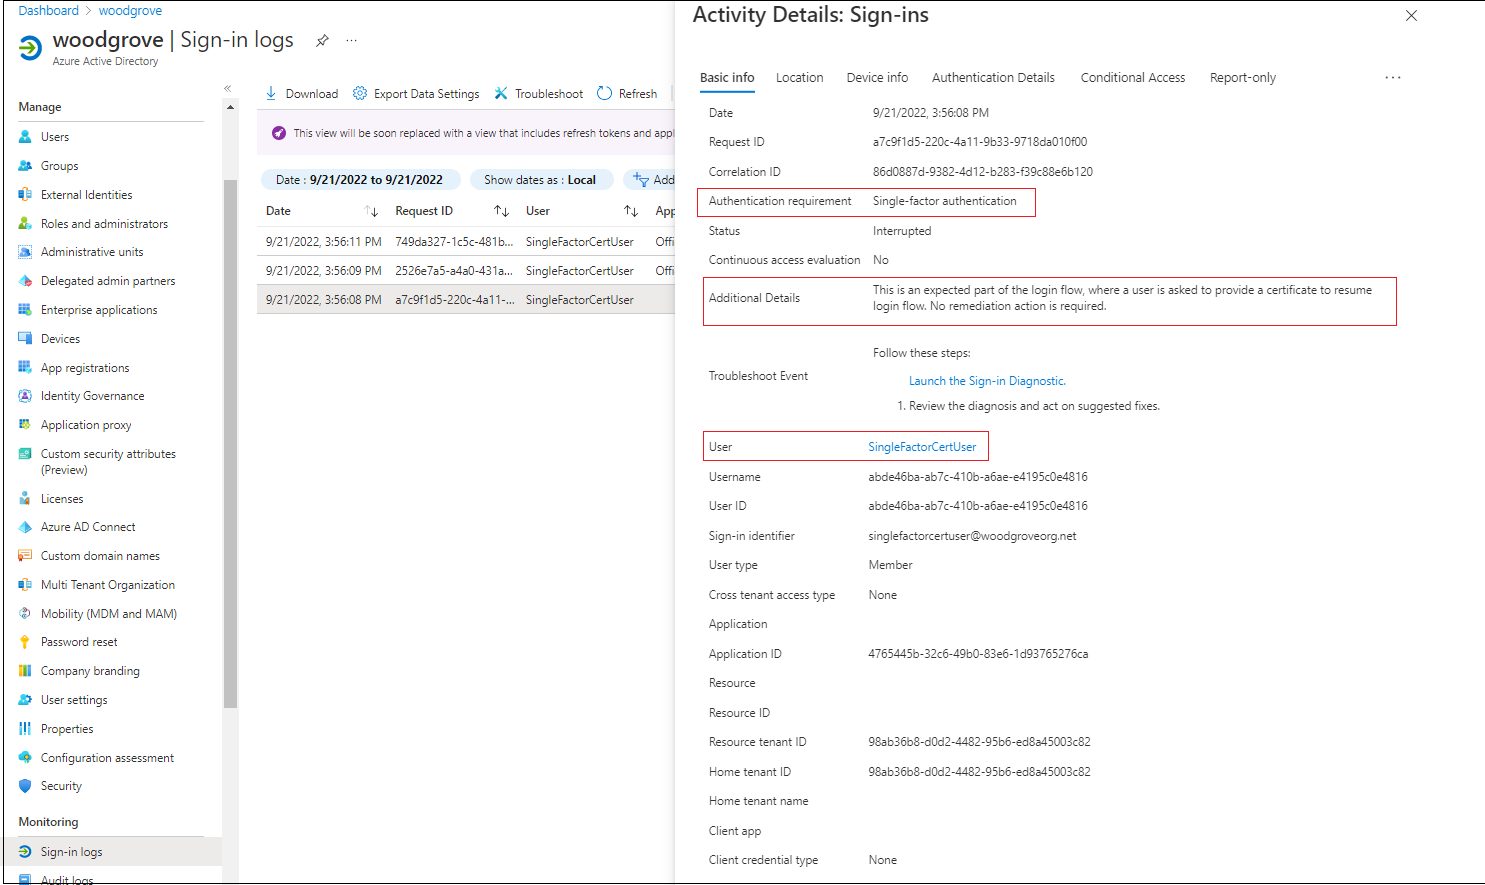The width and height of the screenshot is (1485, 885).
Task: Click Azure AD Connect icon
Action: point(25,527)
